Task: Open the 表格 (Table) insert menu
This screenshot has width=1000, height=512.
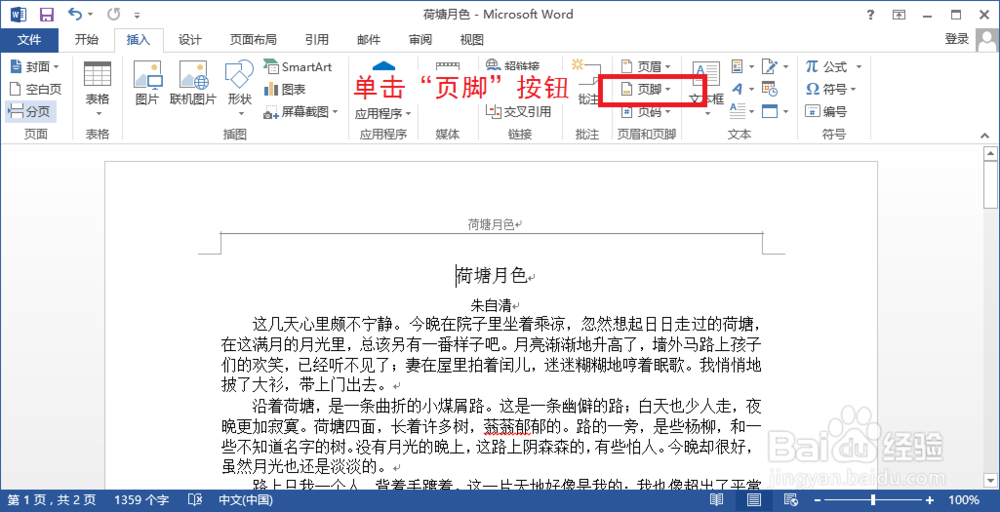Action: pos(98,90)
